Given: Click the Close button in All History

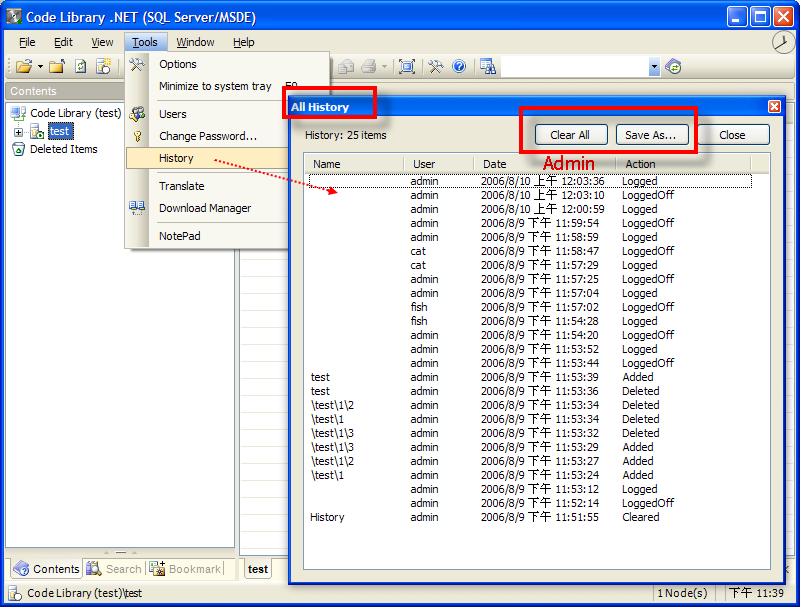Looking at the screenshot, I should pyautogui.click(x=732, y=135).
